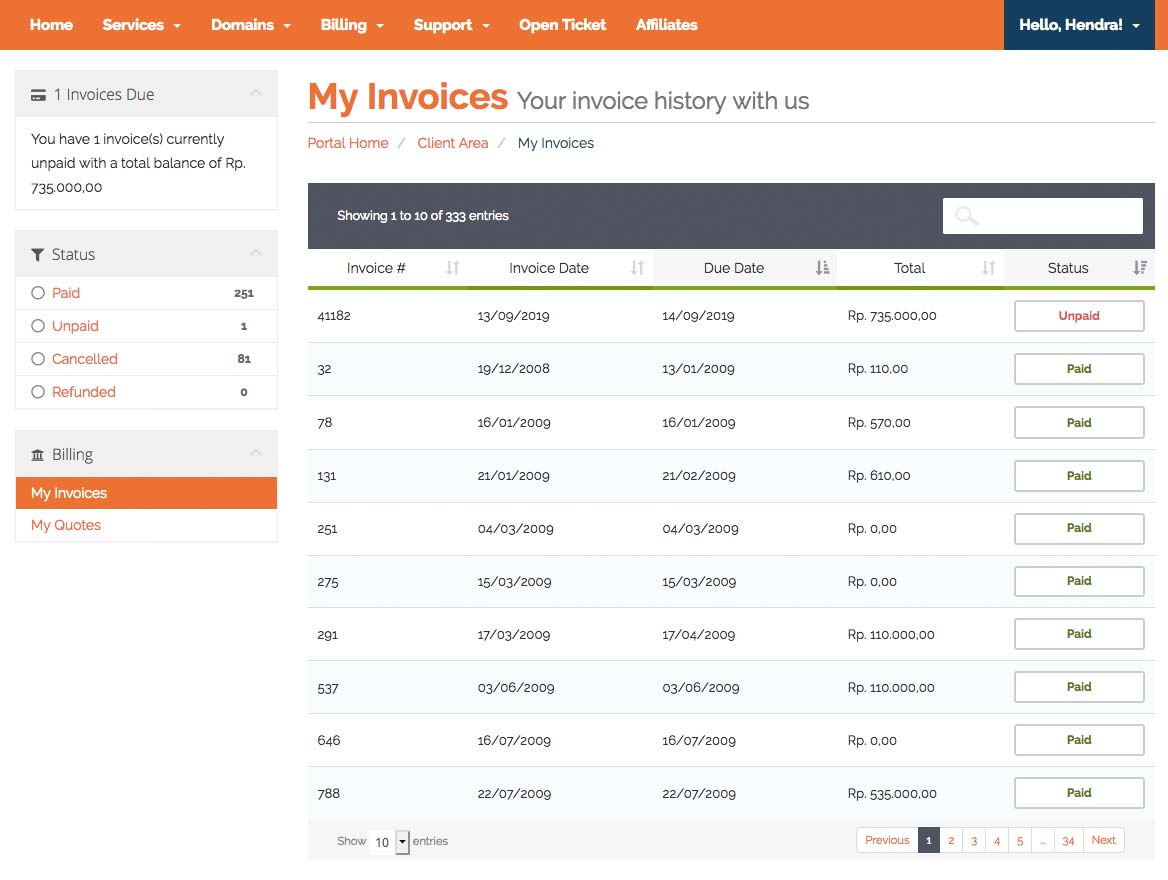Open the Show entries count dropdown
Image resolution: width=1168 pixels, height=880 pixels.
390,842
